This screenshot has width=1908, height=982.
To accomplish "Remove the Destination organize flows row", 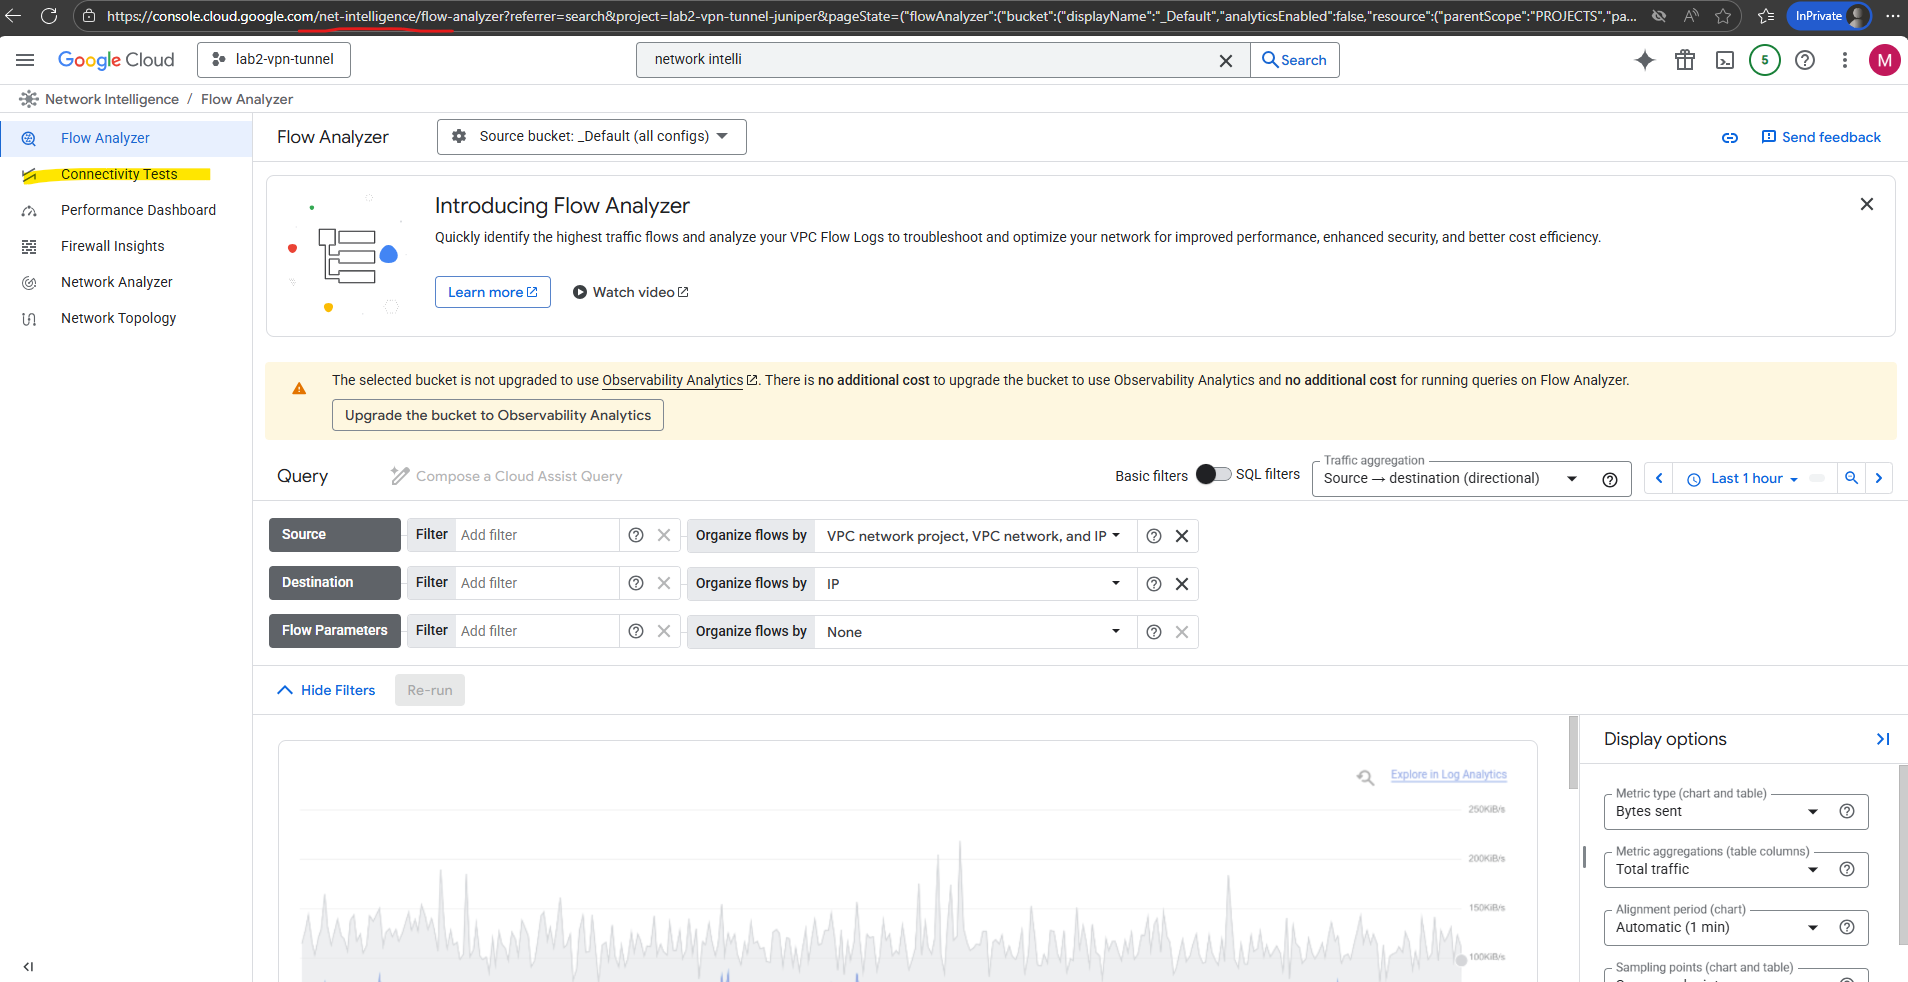I will click(x=1182, y=584).
